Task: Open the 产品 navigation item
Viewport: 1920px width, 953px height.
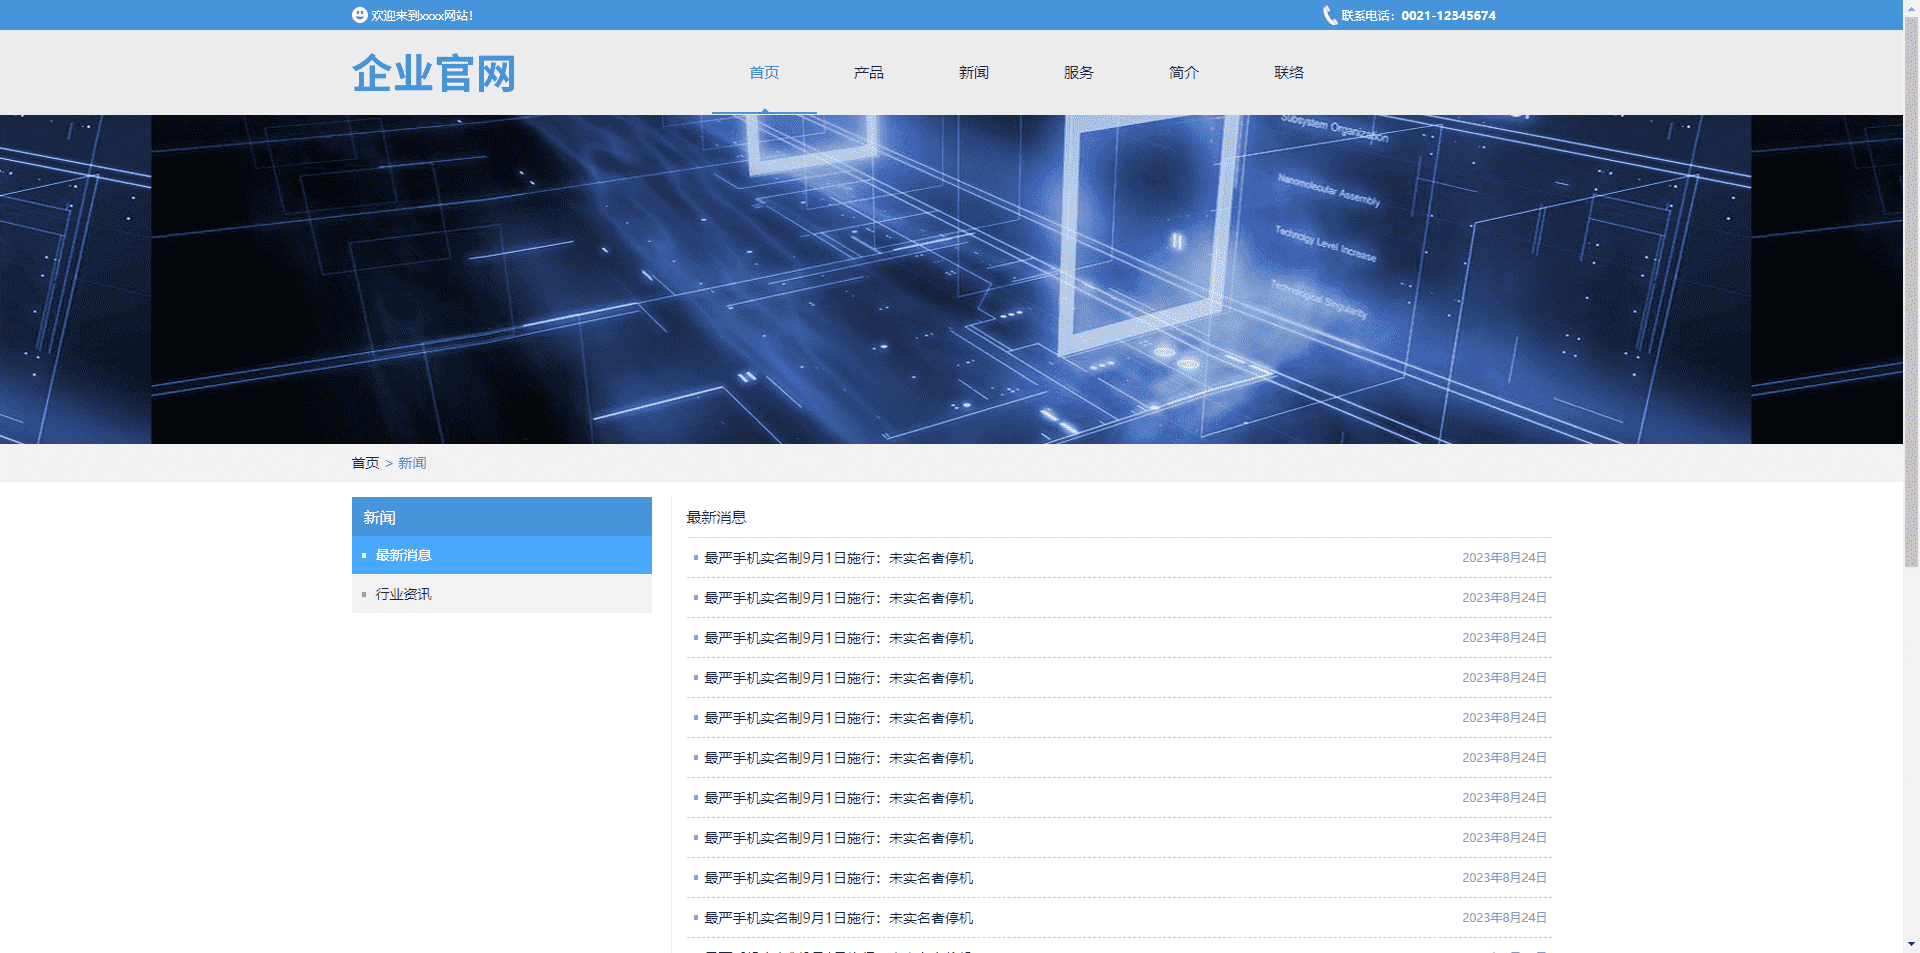Action: pyautogui.click(x=869, y=72)
